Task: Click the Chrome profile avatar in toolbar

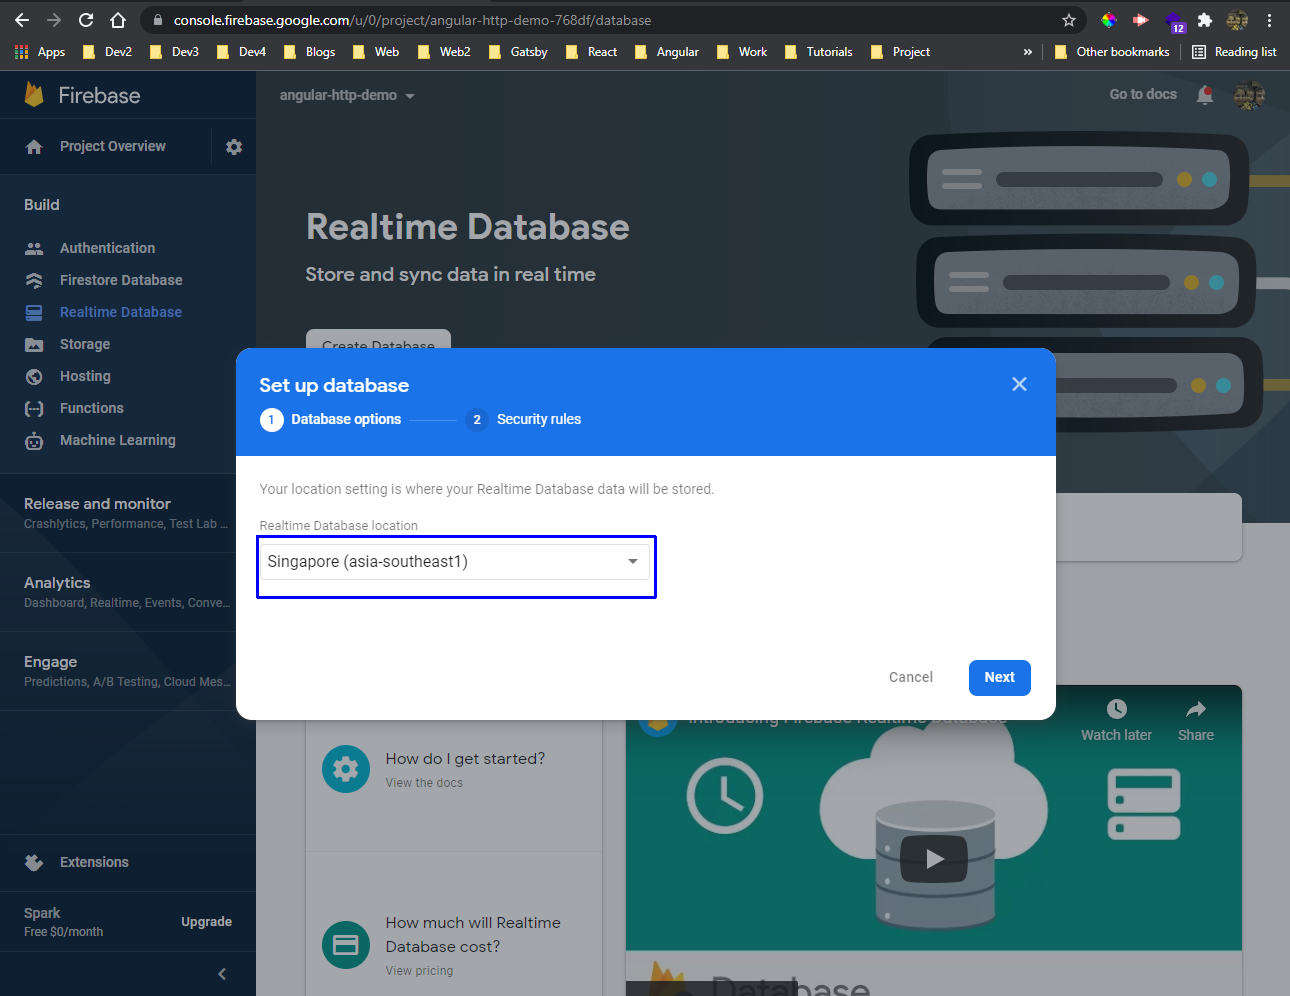Action: (x=1237, y=20)
